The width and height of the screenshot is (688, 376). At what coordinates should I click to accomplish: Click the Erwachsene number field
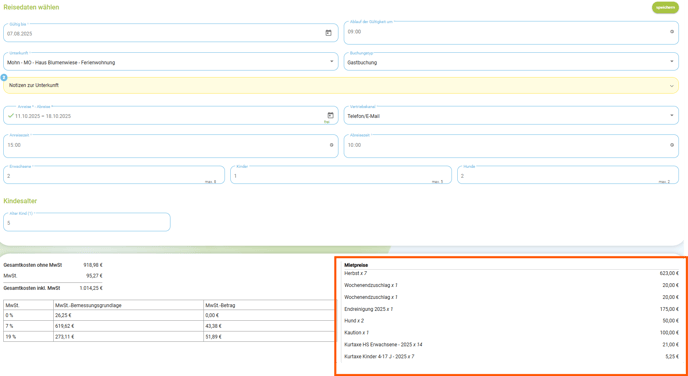pos(114,175)
